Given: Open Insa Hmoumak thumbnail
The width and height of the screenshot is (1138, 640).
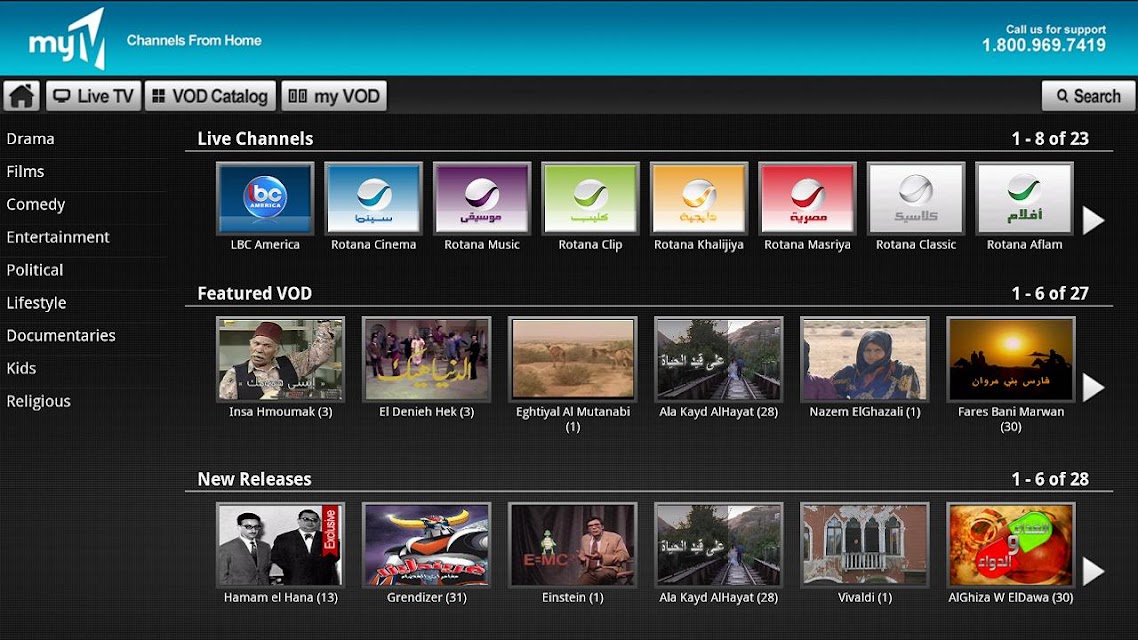Looking at the screenshot, I should [x=281, y=359].
